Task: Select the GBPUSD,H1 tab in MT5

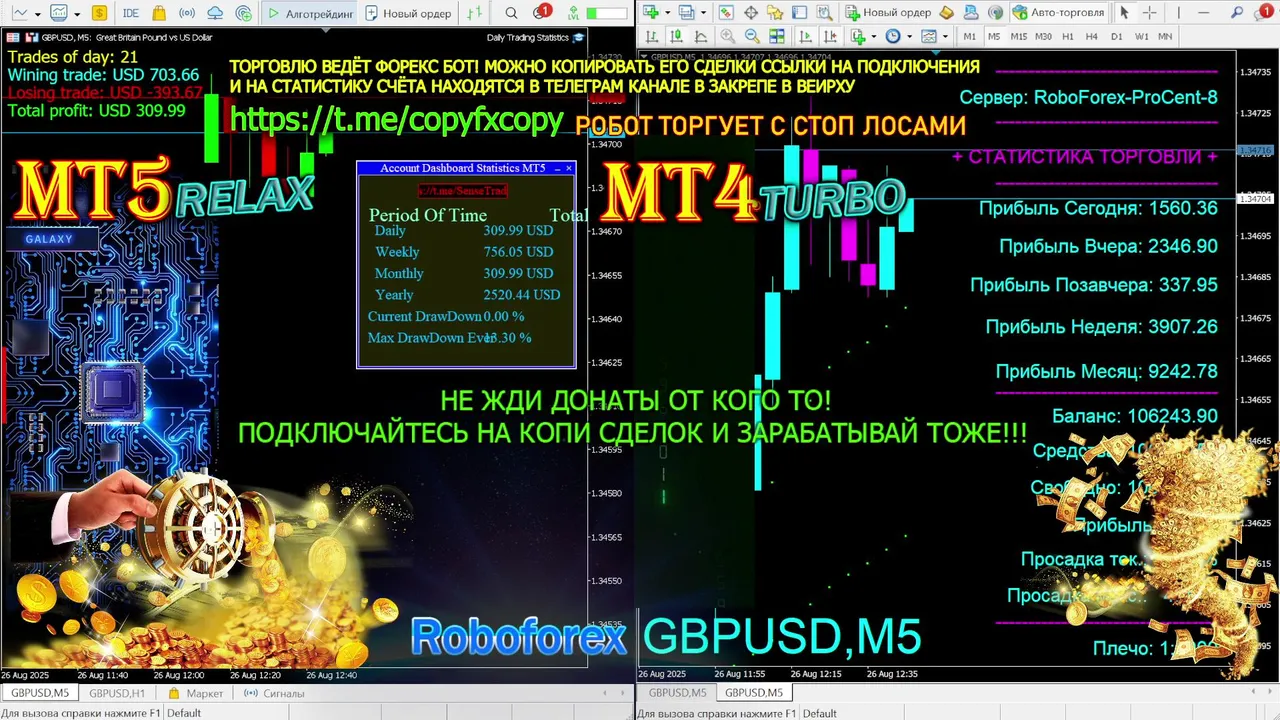Action: point(117,693)
